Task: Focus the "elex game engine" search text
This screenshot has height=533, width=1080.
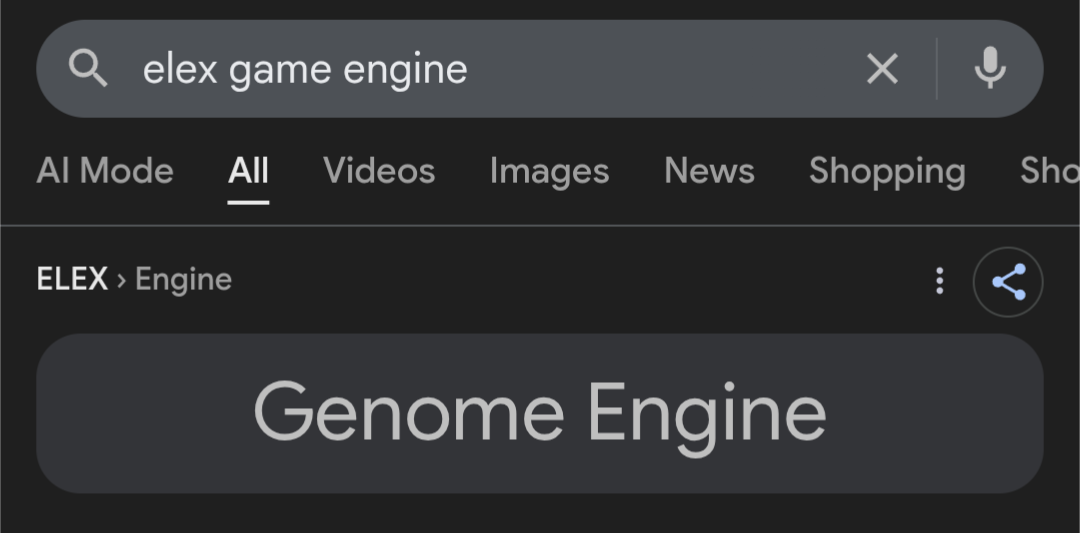Action: 305,69
